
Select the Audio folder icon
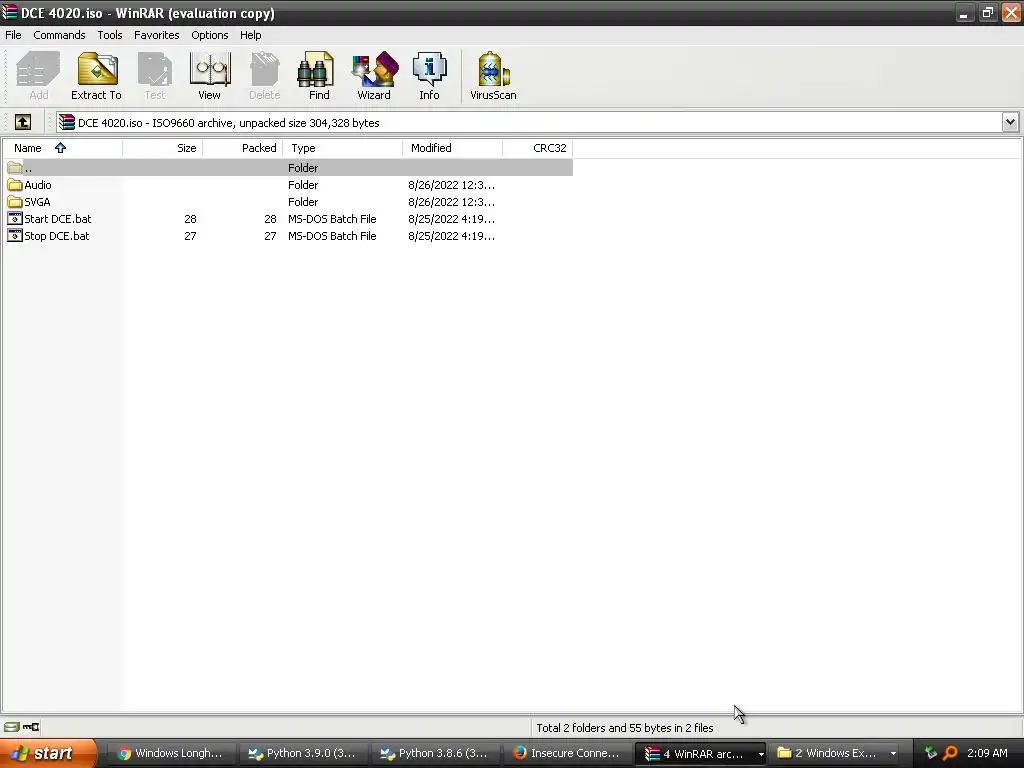click(x=14, y=185)
